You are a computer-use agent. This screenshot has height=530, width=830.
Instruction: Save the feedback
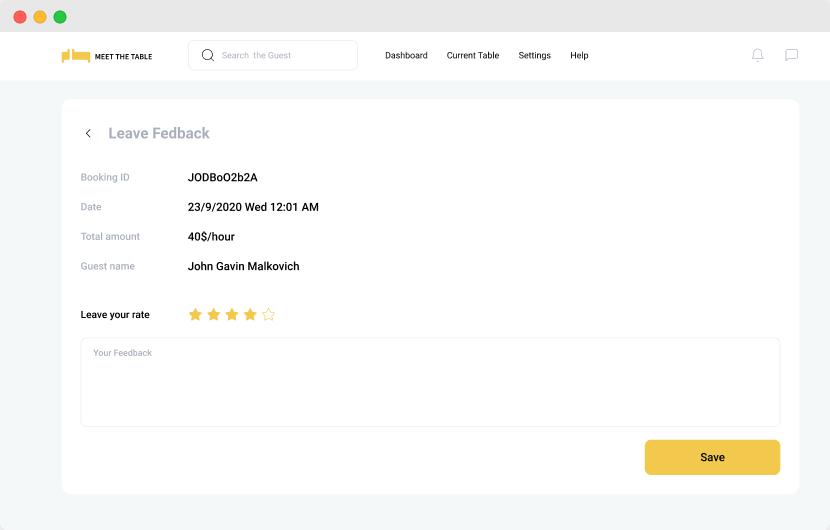point(712,457)
